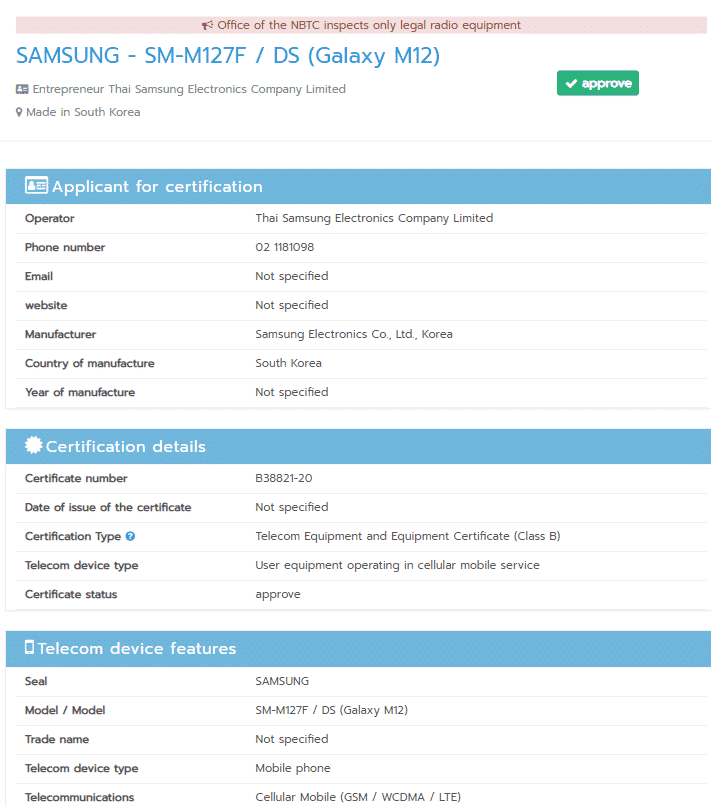Click the phone number 02 1181098
711x806 pixels.
[x=285, y=248]
